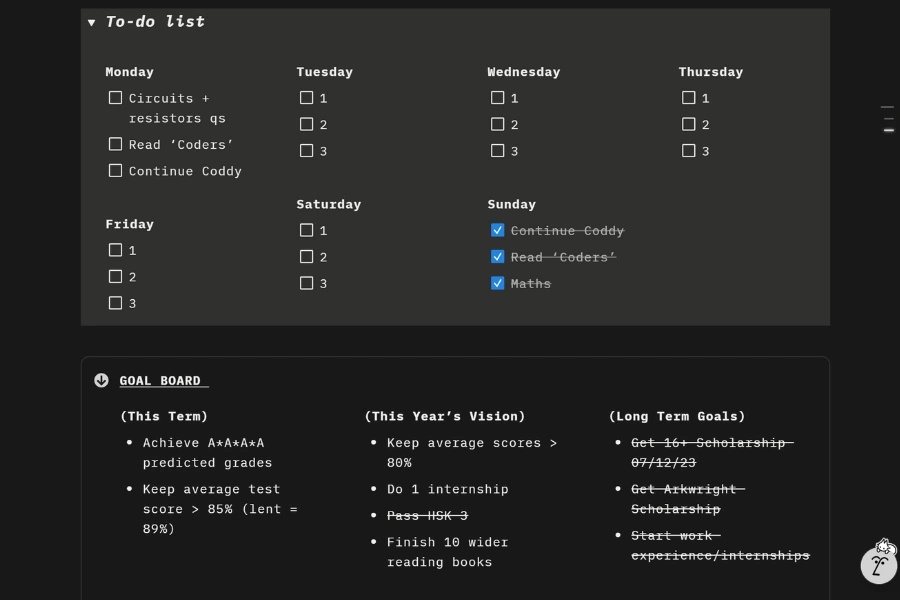Tick Monday's 'Read 'Coders'' checkbox

(x=115, y=144)
